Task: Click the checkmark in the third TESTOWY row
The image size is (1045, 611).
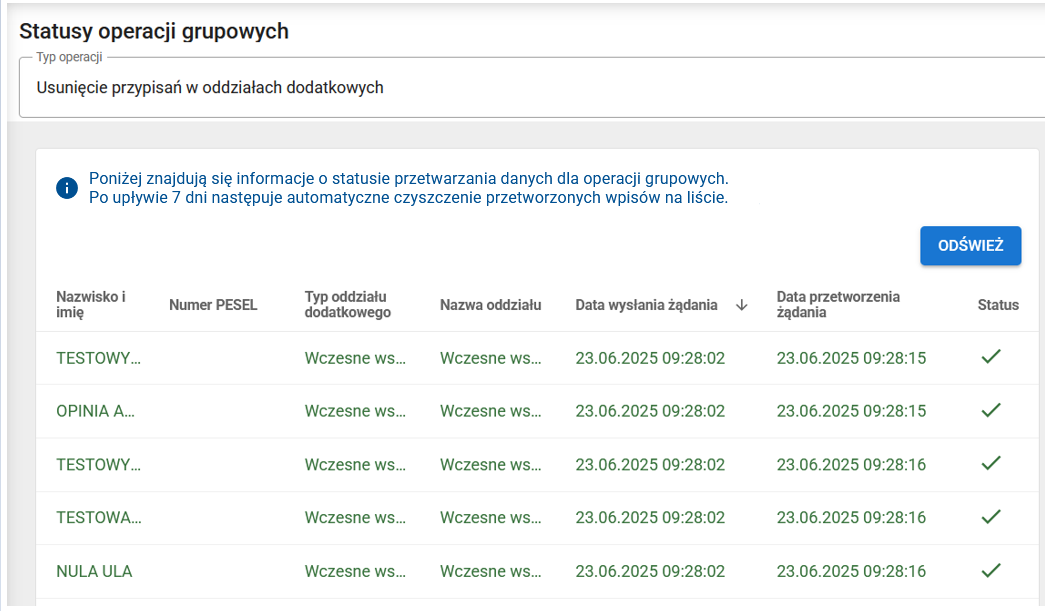Action: coord(990,464)
